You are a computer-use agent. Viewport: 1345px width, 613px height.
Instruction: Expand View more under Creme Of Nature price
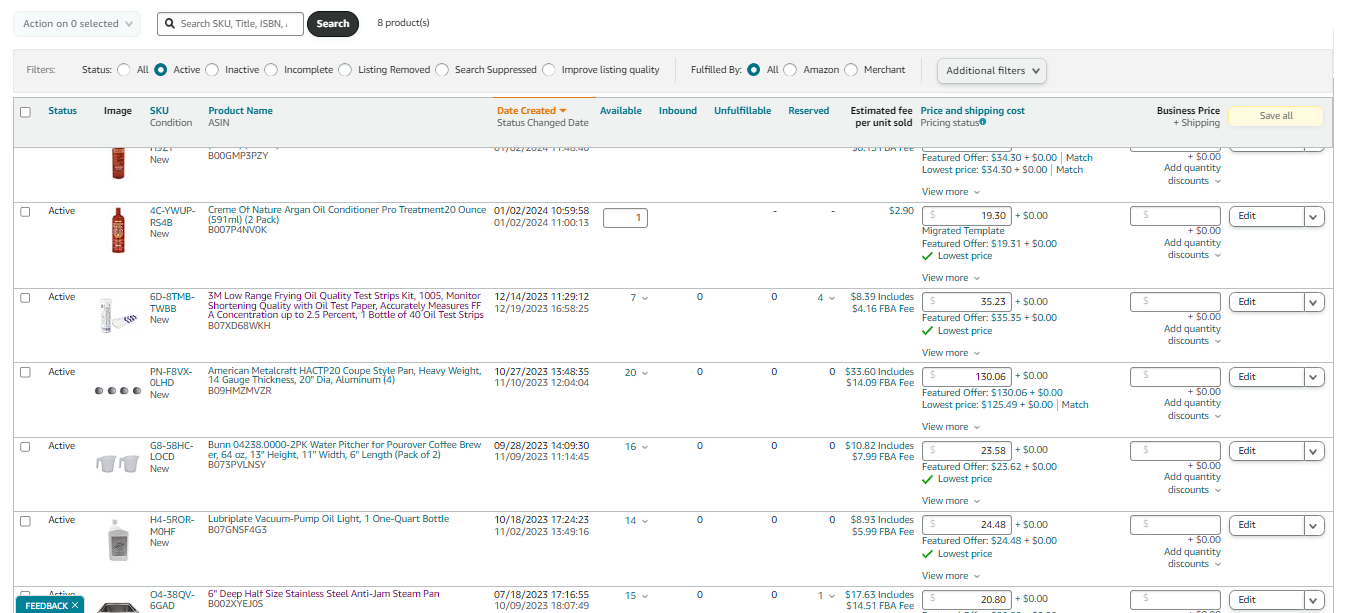click(x=951, y=278)
